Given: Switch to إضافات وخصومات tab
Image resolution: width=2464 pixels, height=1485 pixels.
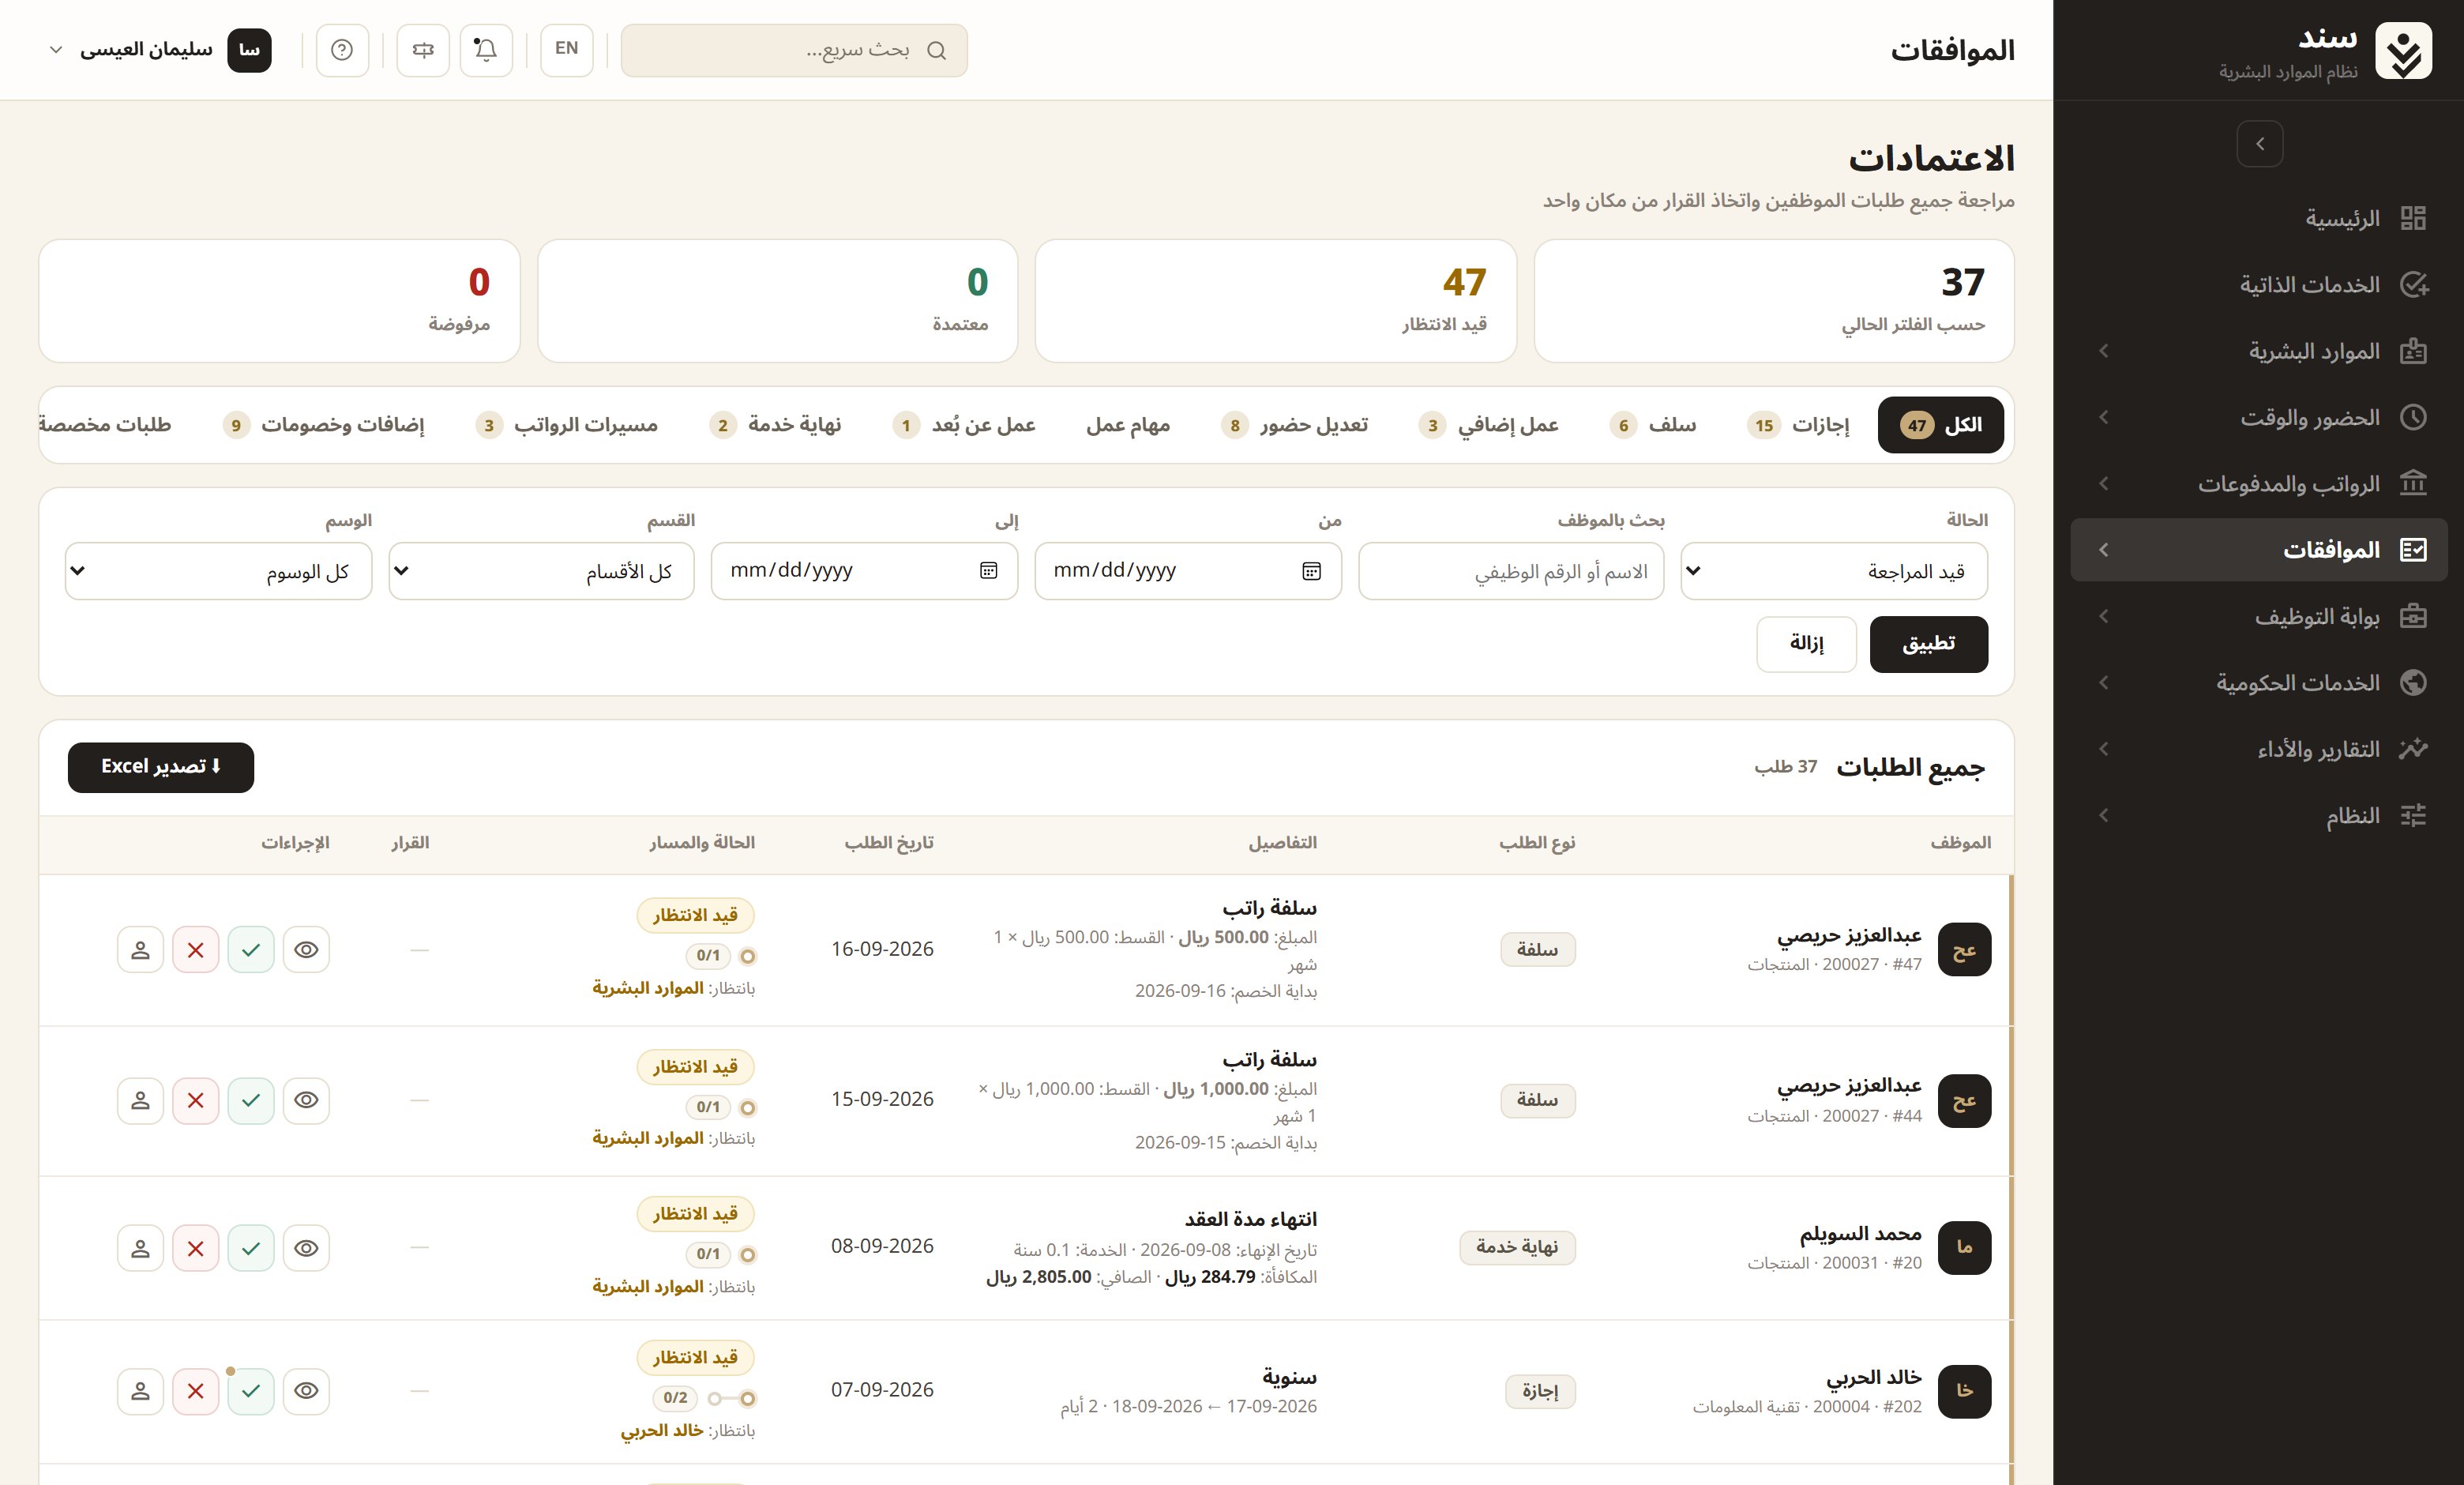Looking at the screenshot, I should [323, 425].
